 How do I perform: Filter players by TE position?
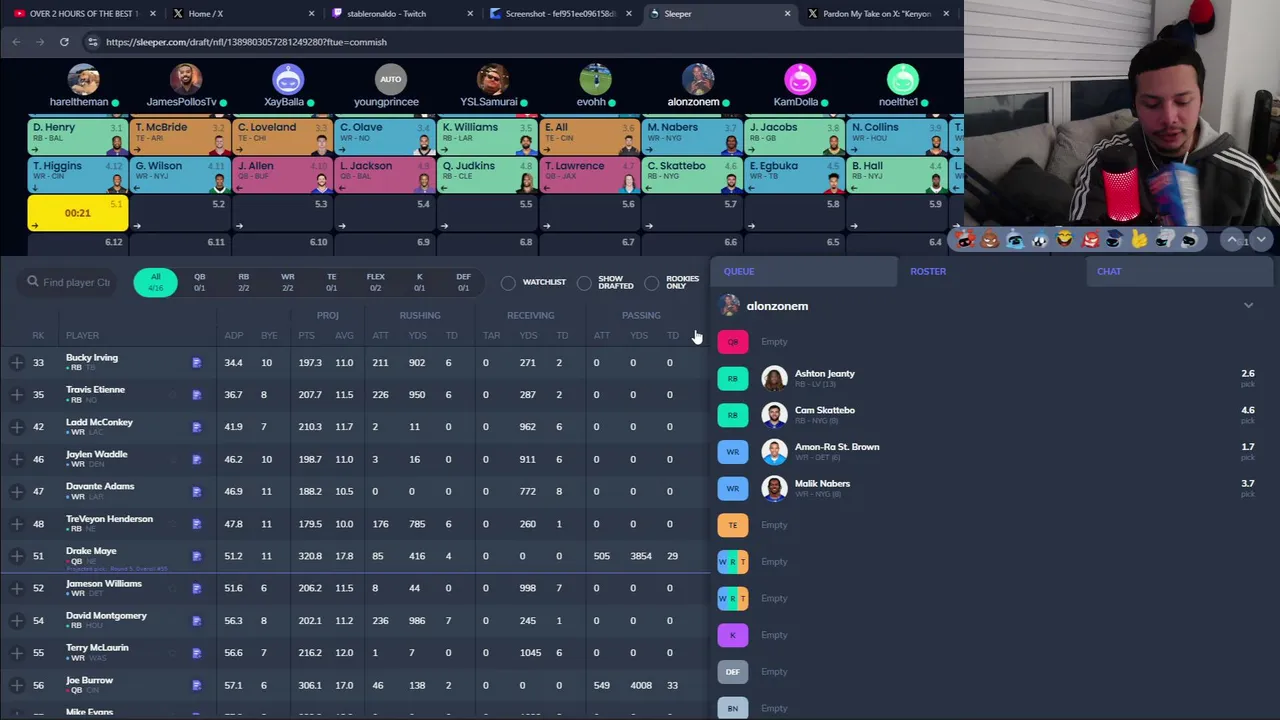pyautogui.click(x=331, y=282)
